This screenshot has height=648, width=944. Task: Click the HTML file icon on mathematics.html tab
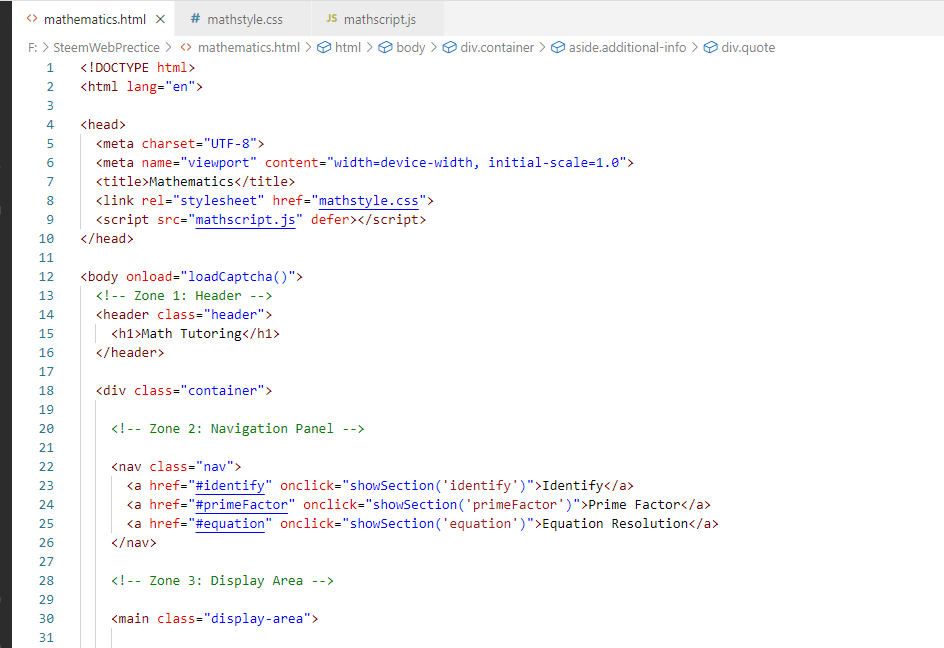coord(32,19)
